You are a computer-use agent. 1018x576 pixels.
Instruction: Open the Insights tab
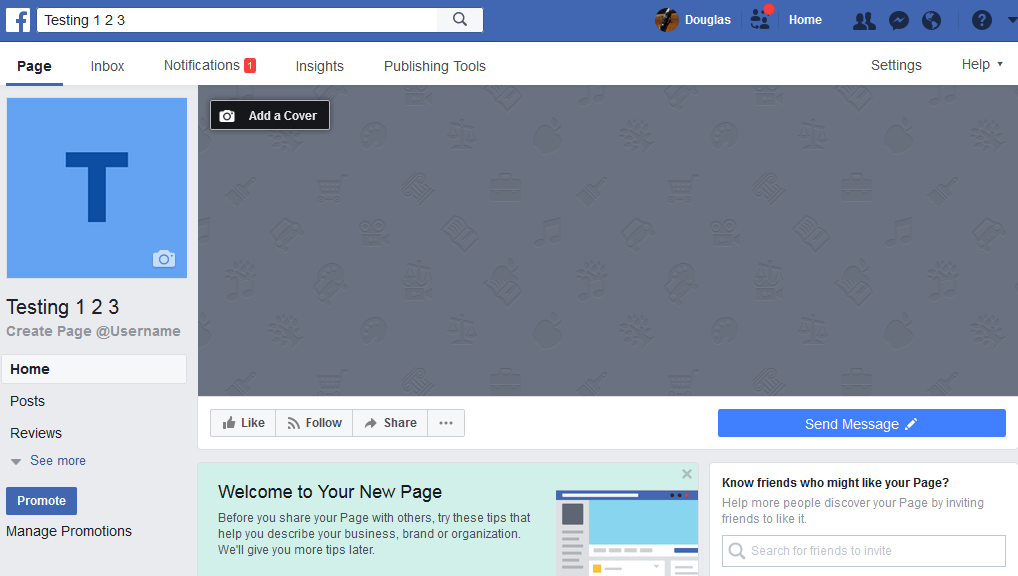[x=319, y=66]
